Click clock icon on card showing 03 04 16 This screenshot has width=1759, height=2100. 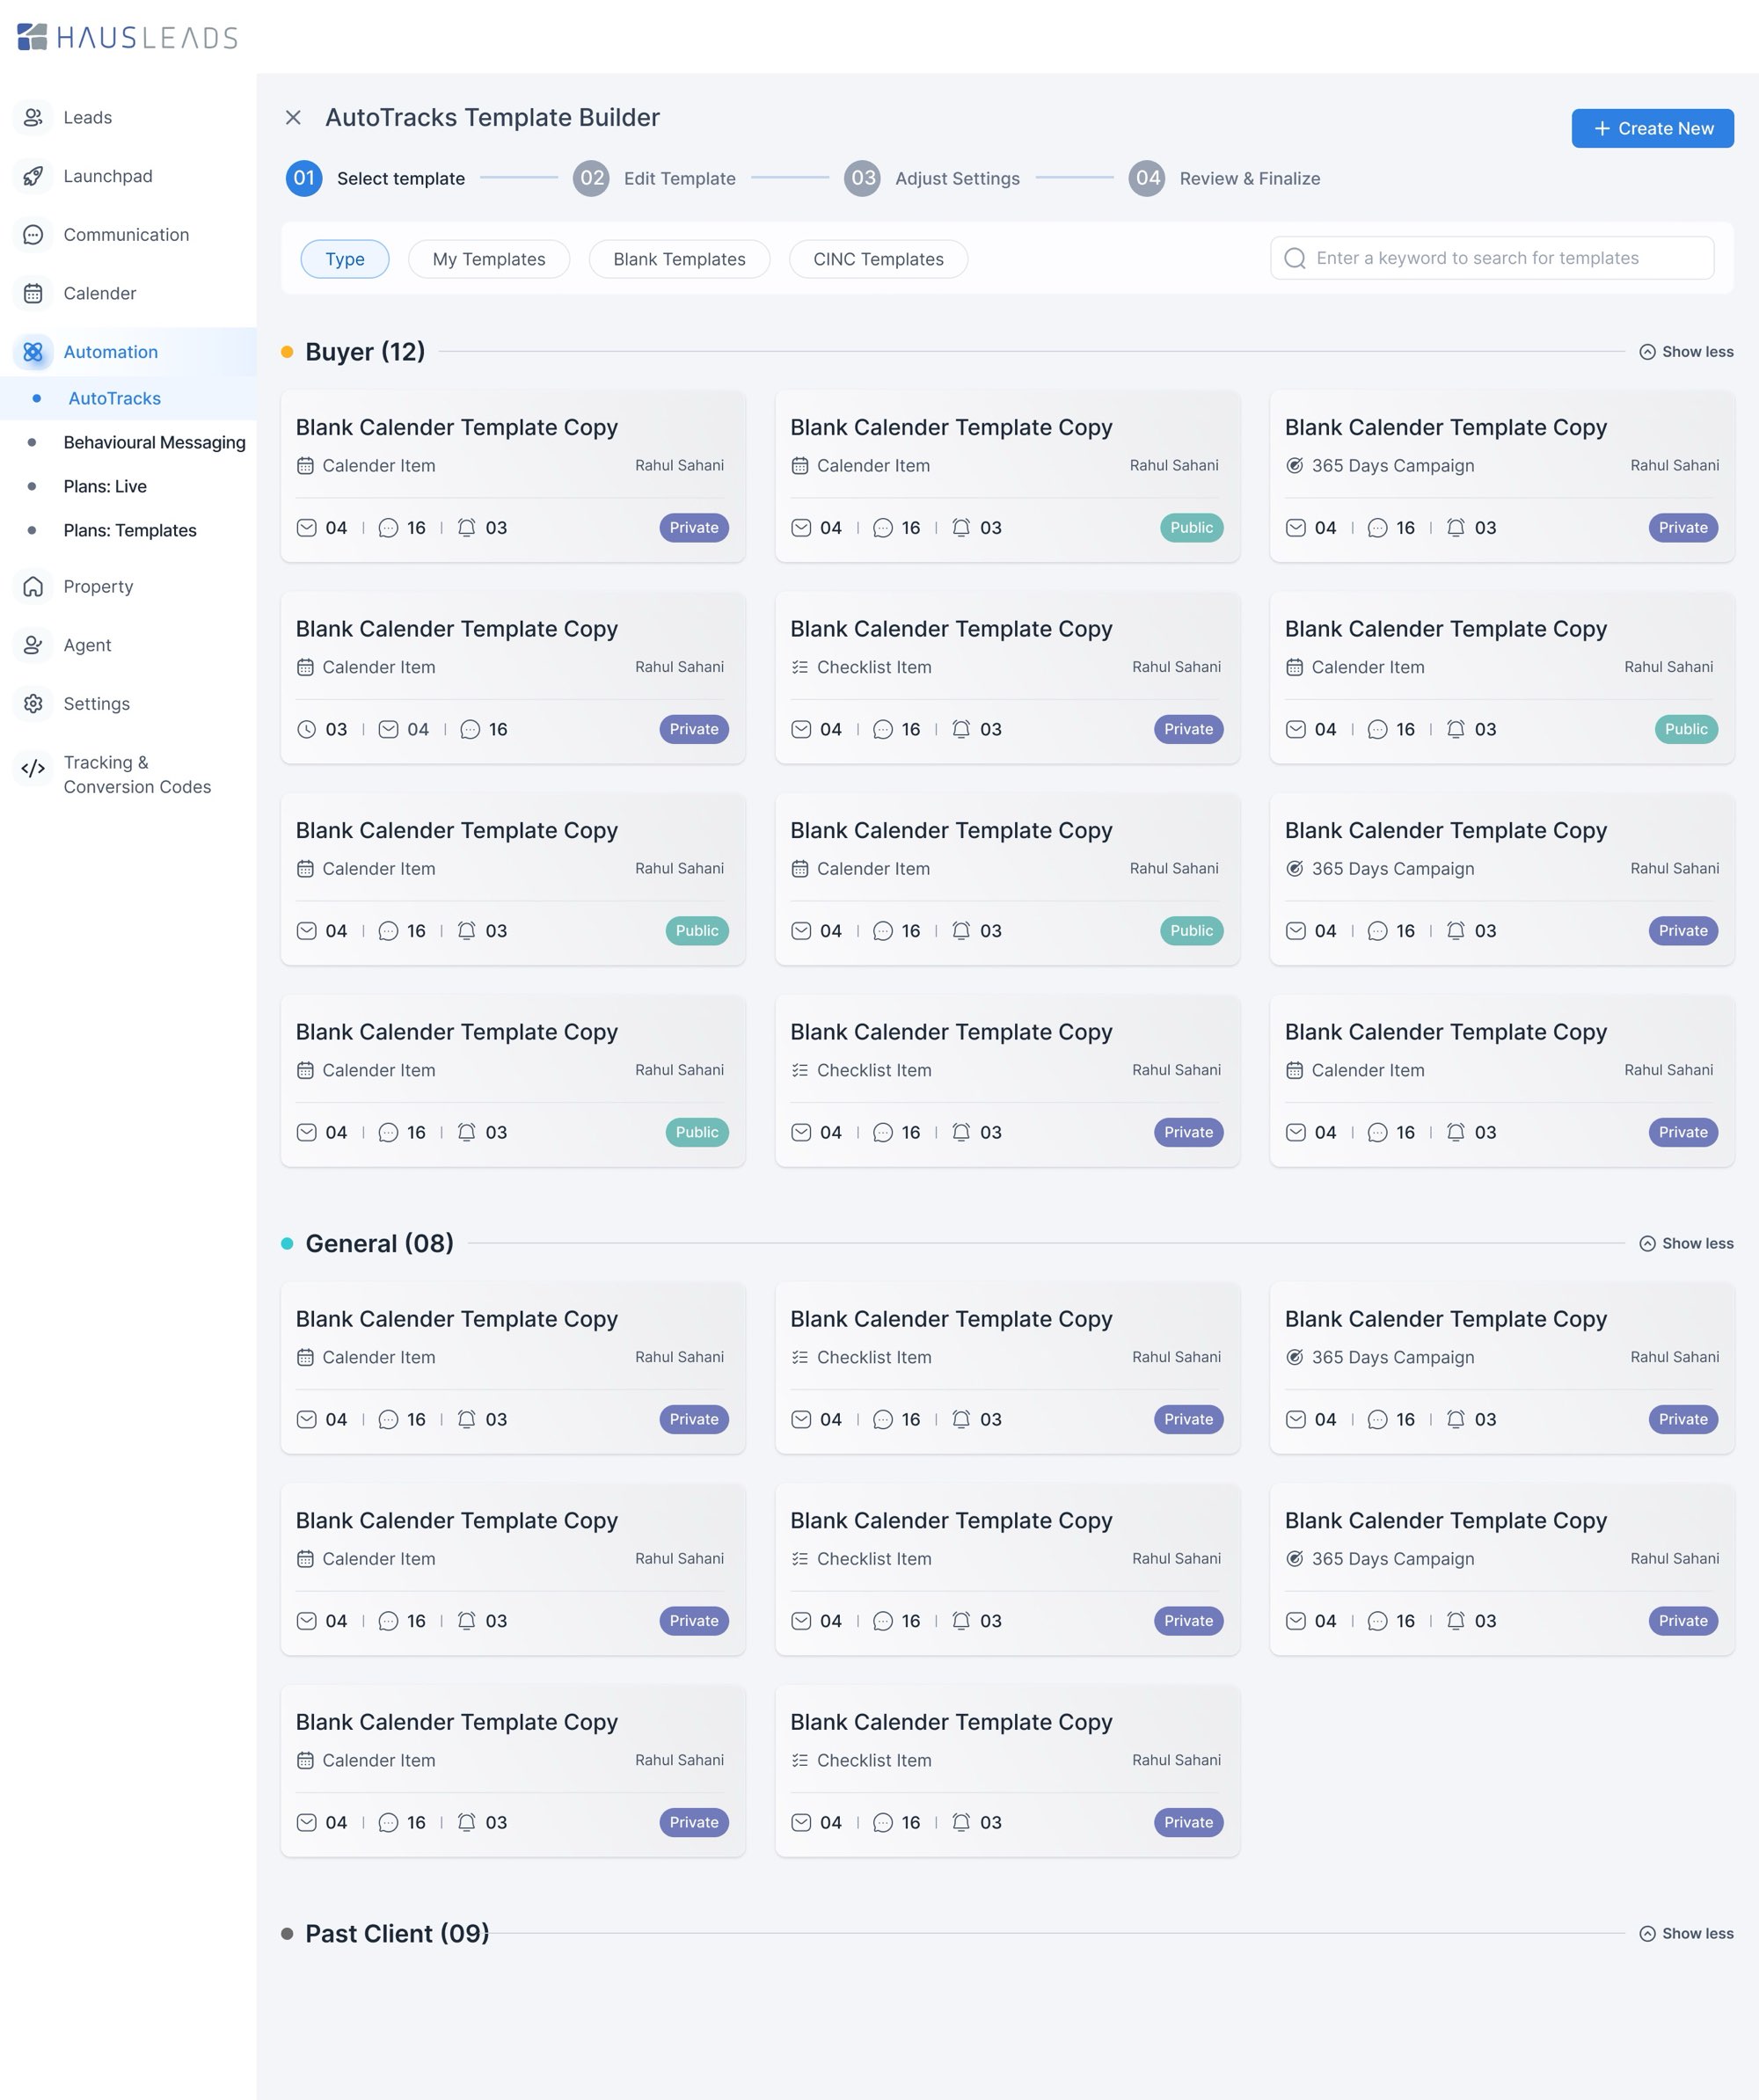click(x=306, y=729)
